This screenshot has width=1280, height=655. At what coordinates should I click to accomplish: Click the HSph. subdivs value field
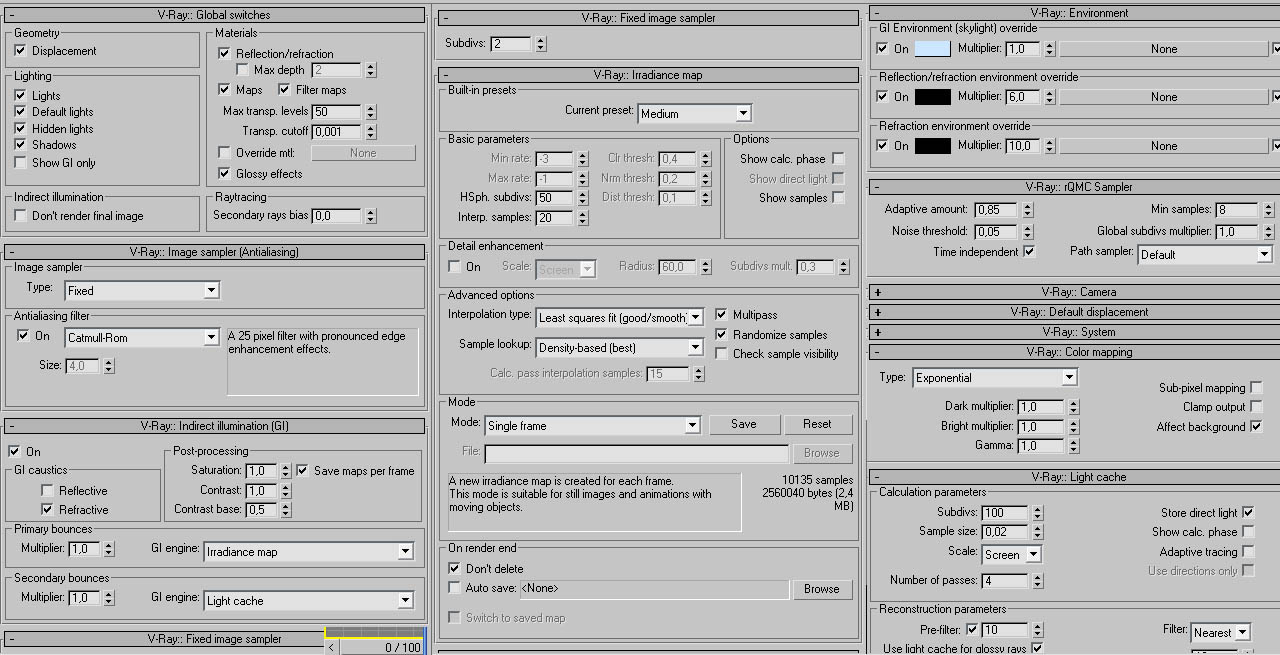[x=553, y=198]
